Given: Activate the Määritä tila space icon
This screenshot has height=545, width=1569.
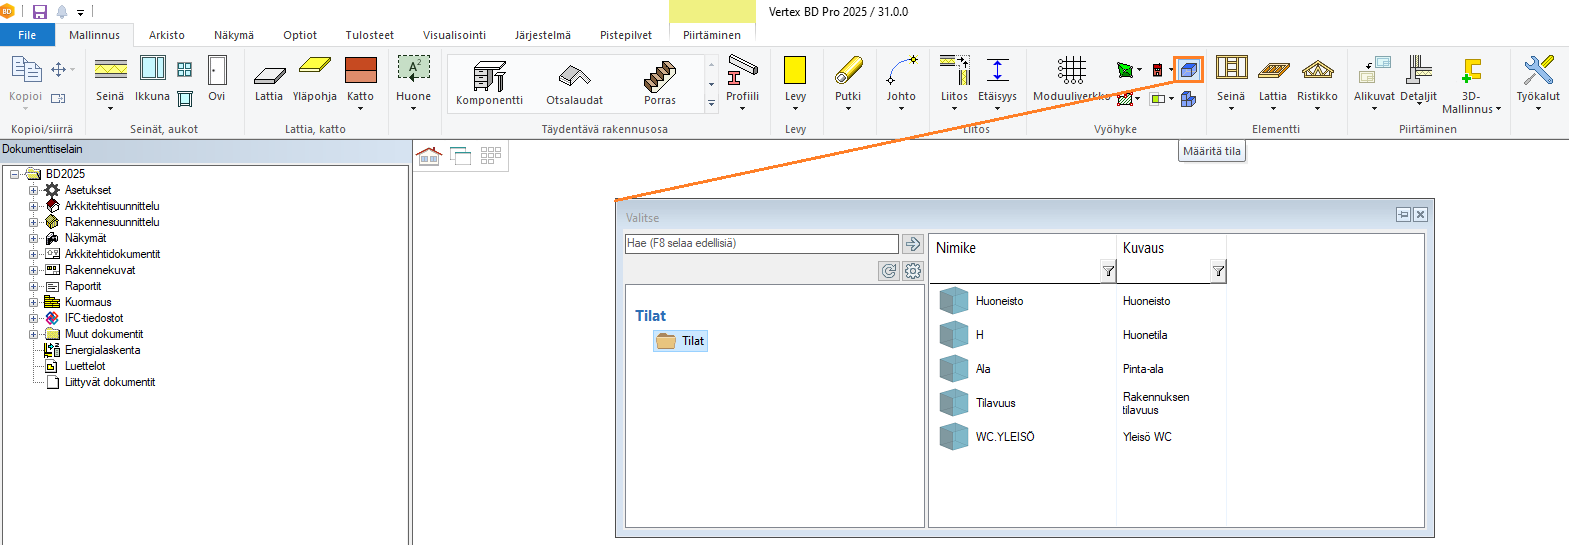Looking at the screenshot, I should [1188, 70].
